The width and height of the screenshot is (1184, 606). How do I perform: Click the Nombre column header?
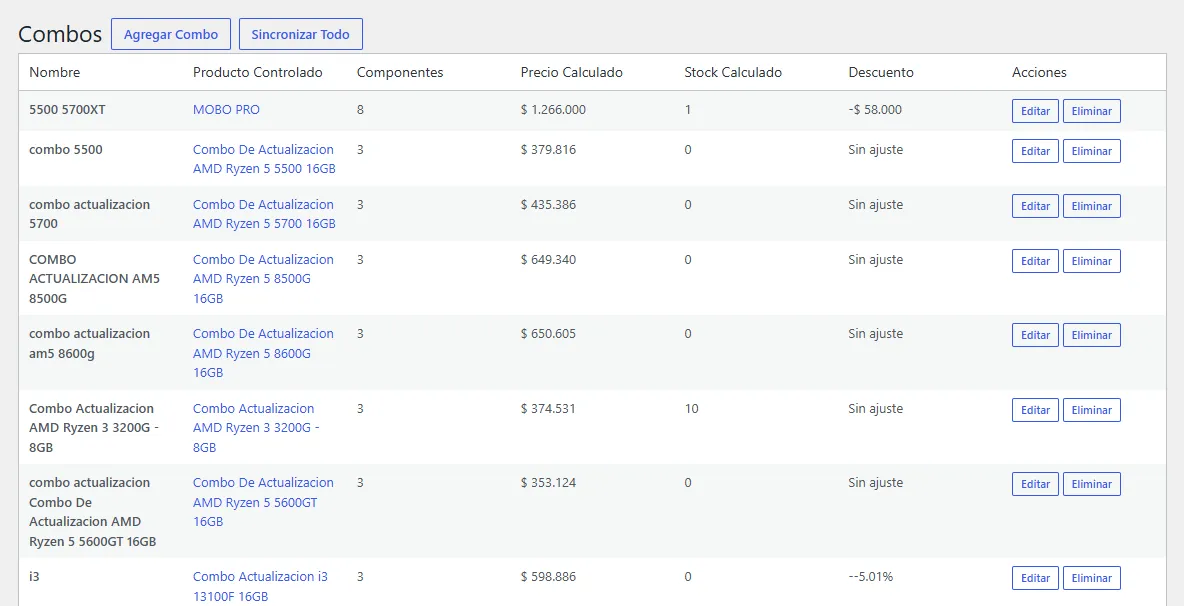coord(54,72)
